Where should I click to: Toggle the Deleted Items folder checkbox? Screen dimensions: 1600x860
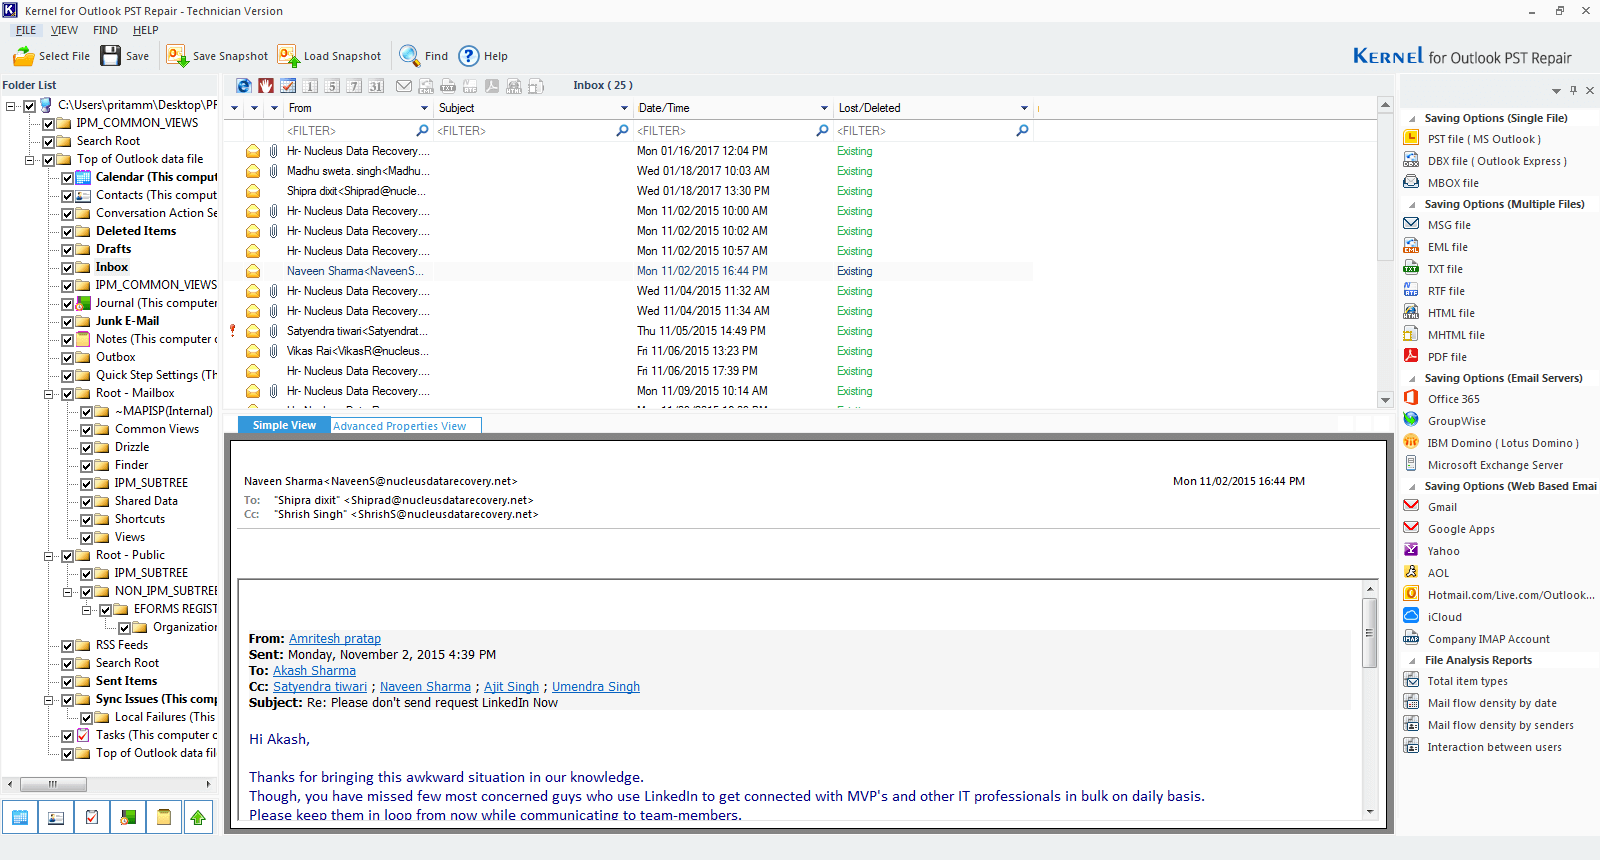[x=67, y=232]
